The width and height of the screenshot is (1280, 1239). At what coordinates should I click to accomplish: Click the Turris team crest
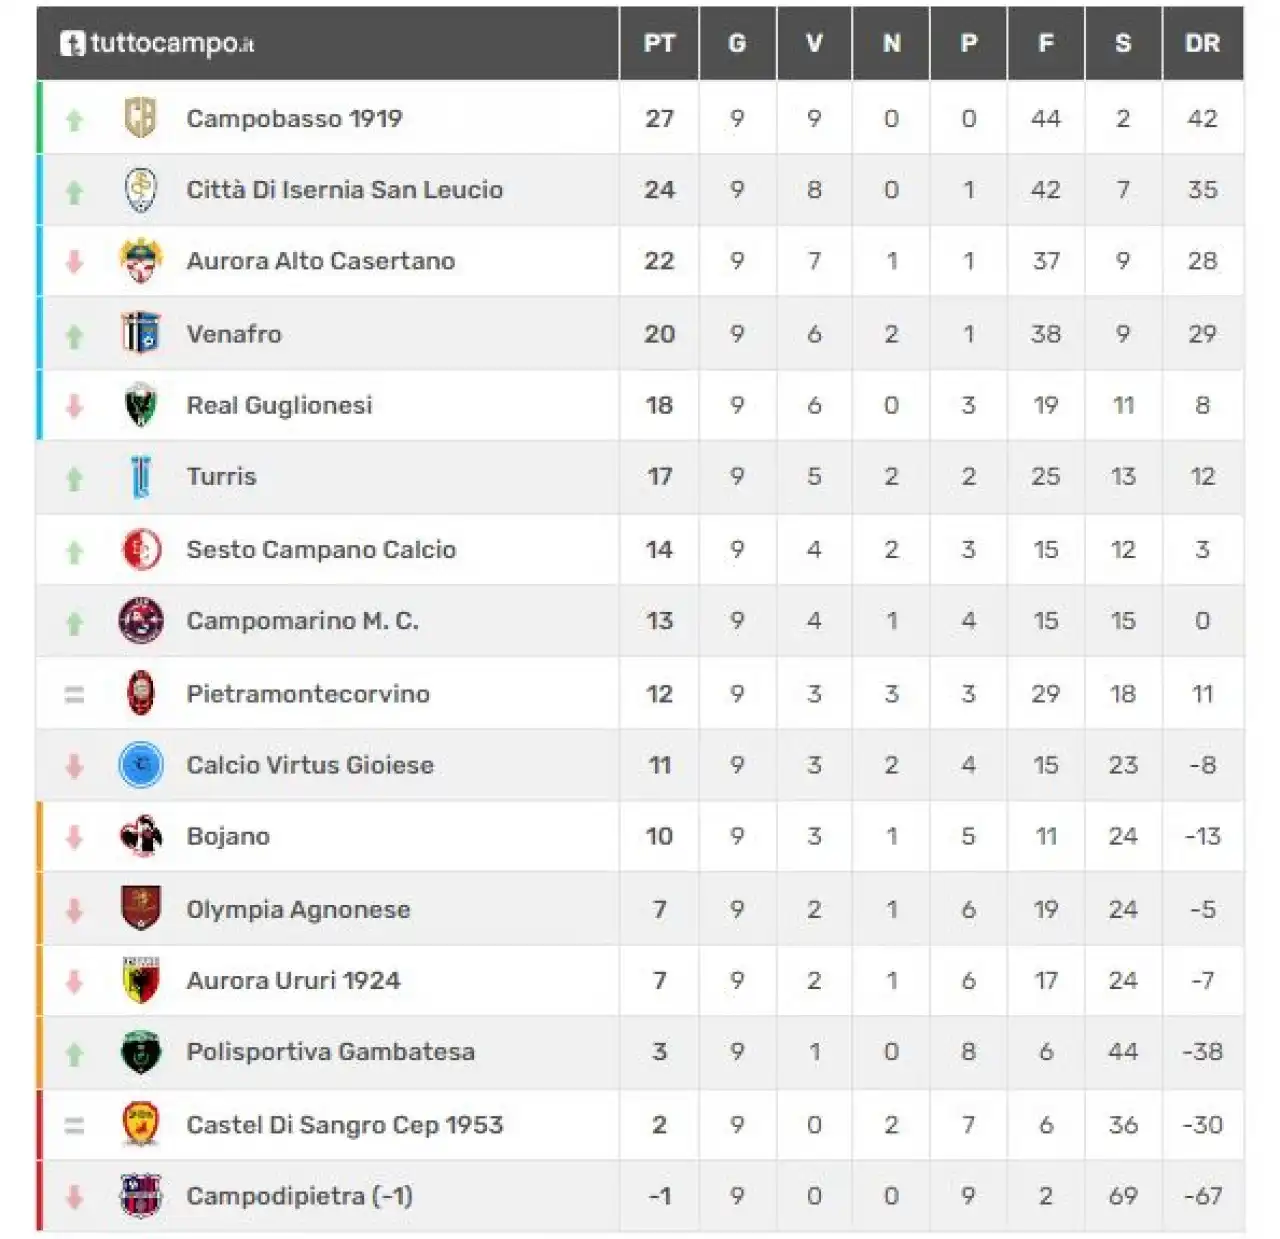(141, 476)
